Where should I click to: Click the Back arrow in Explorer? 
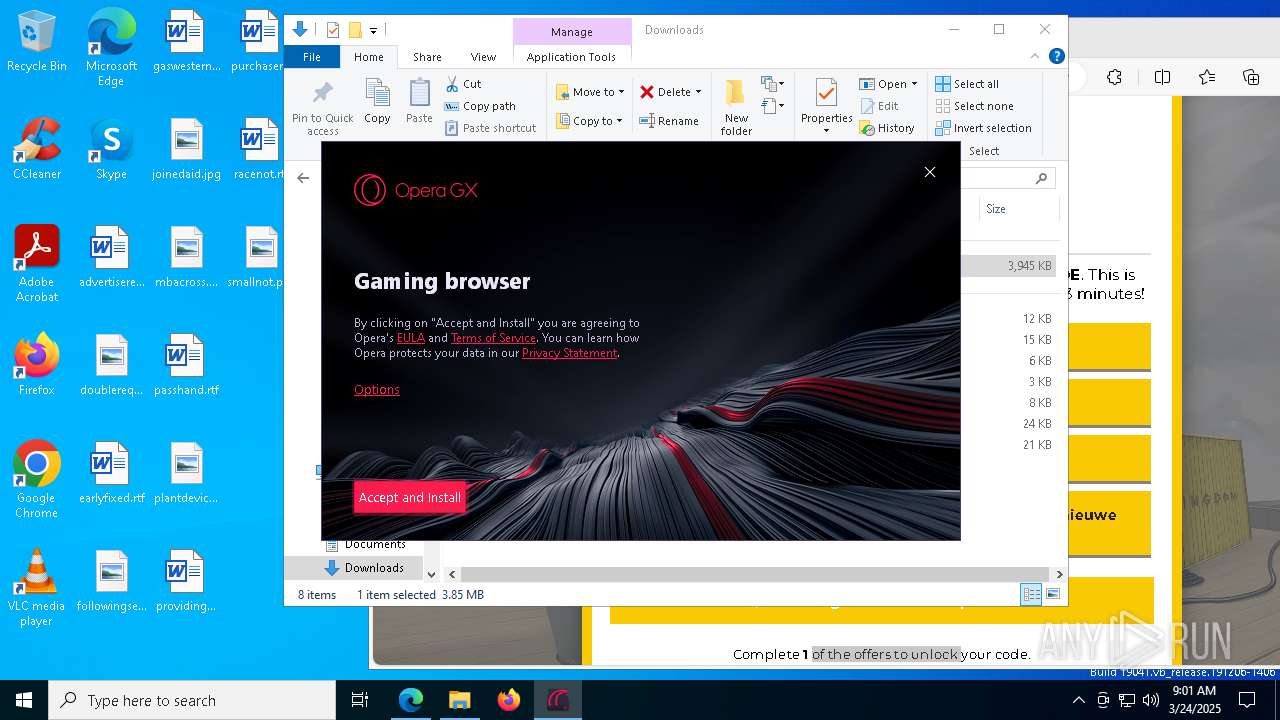(303, 178)
